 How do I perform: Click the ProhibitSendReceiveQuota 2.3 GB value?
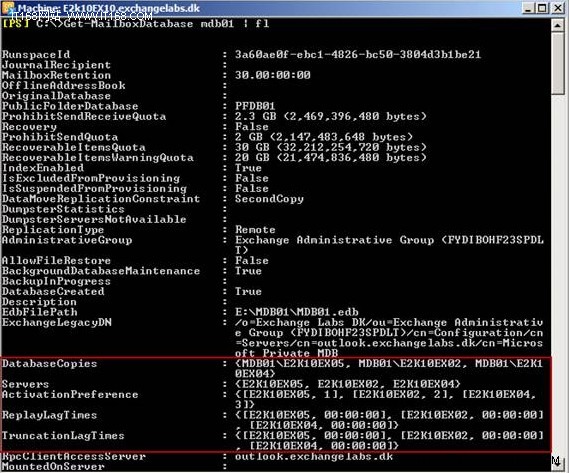[331, 116]
